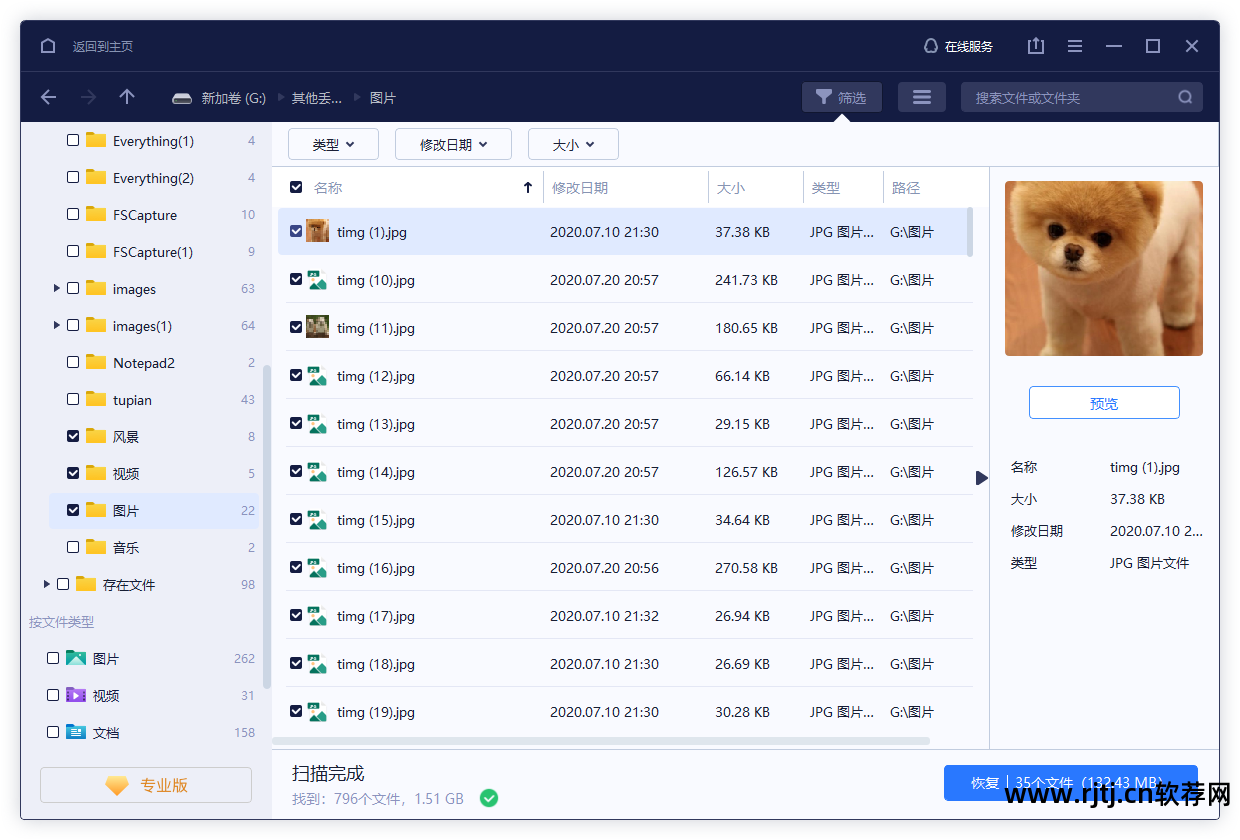Click the file icon of timg (15).jpg
Viewport: 1240px width, 840px height.
point(317,520)
